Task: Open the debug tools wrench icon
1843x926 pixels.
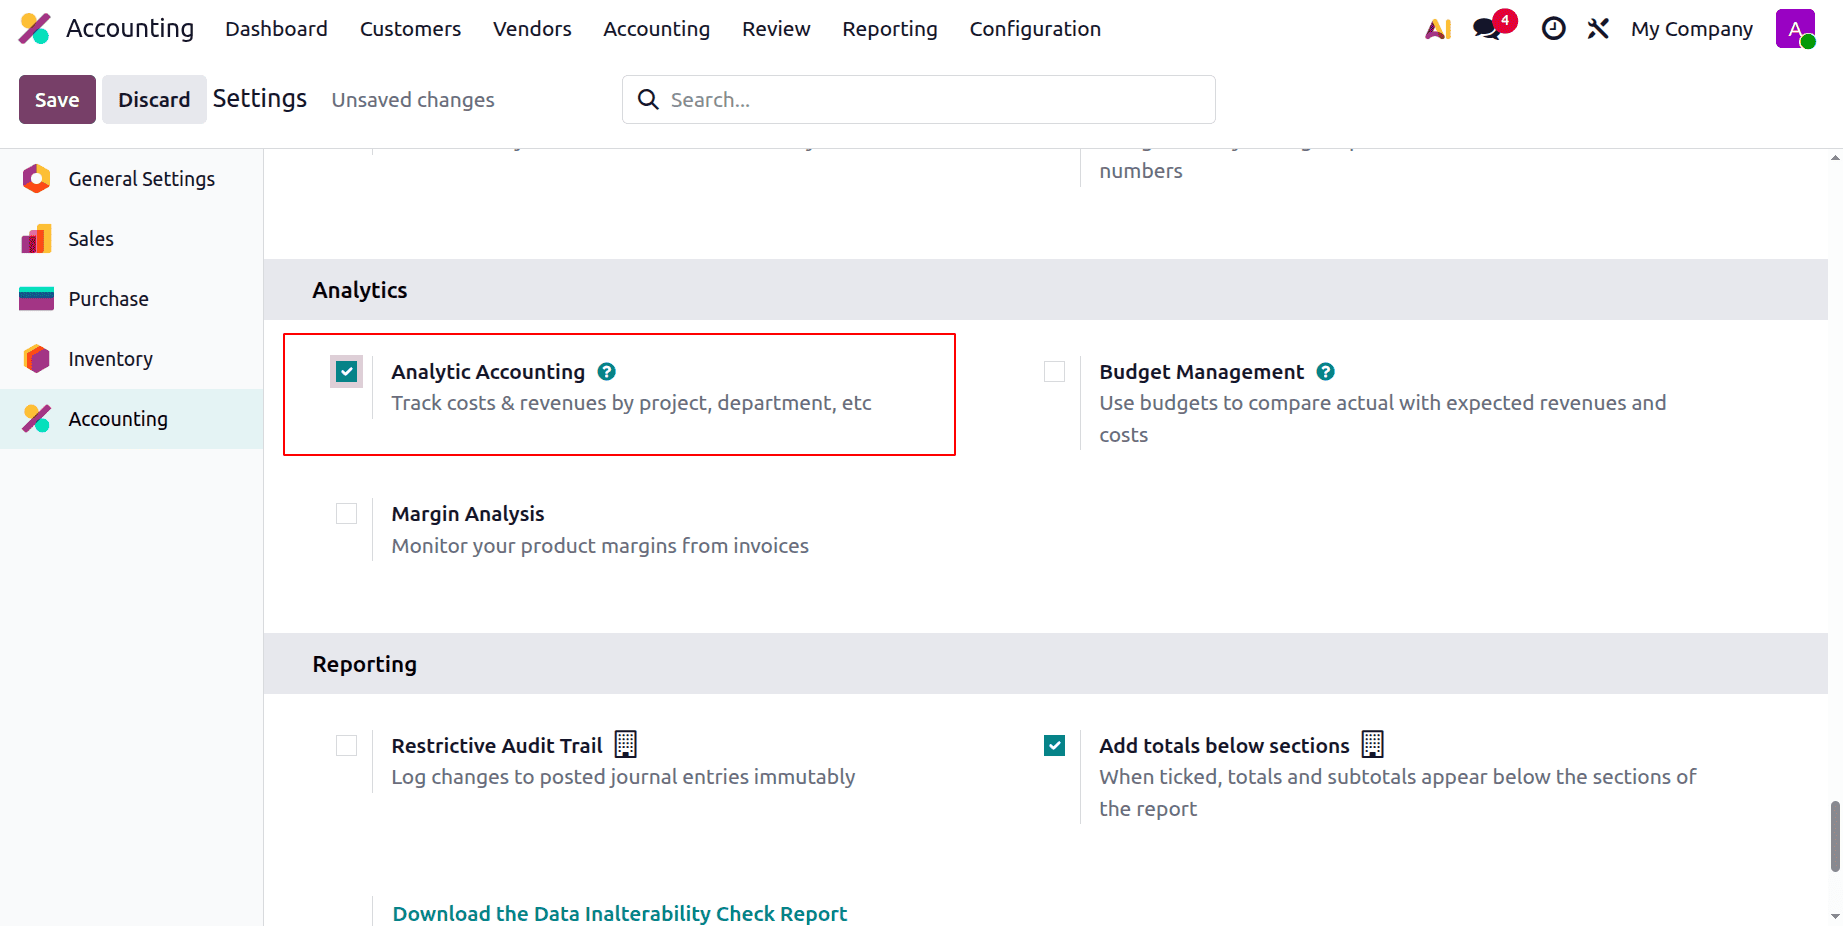Action: (x=1598, y=29)
